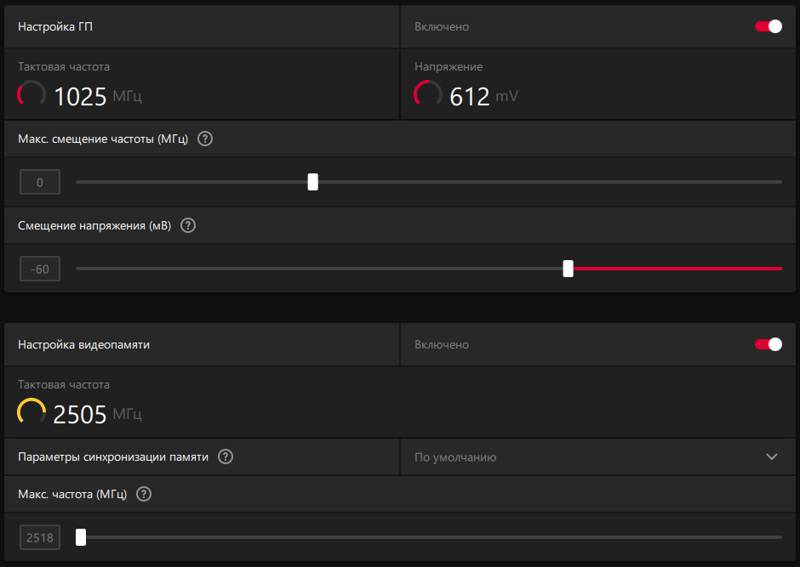
Task: Click the frequency offset value field showing 0
Action: point(40,182)
